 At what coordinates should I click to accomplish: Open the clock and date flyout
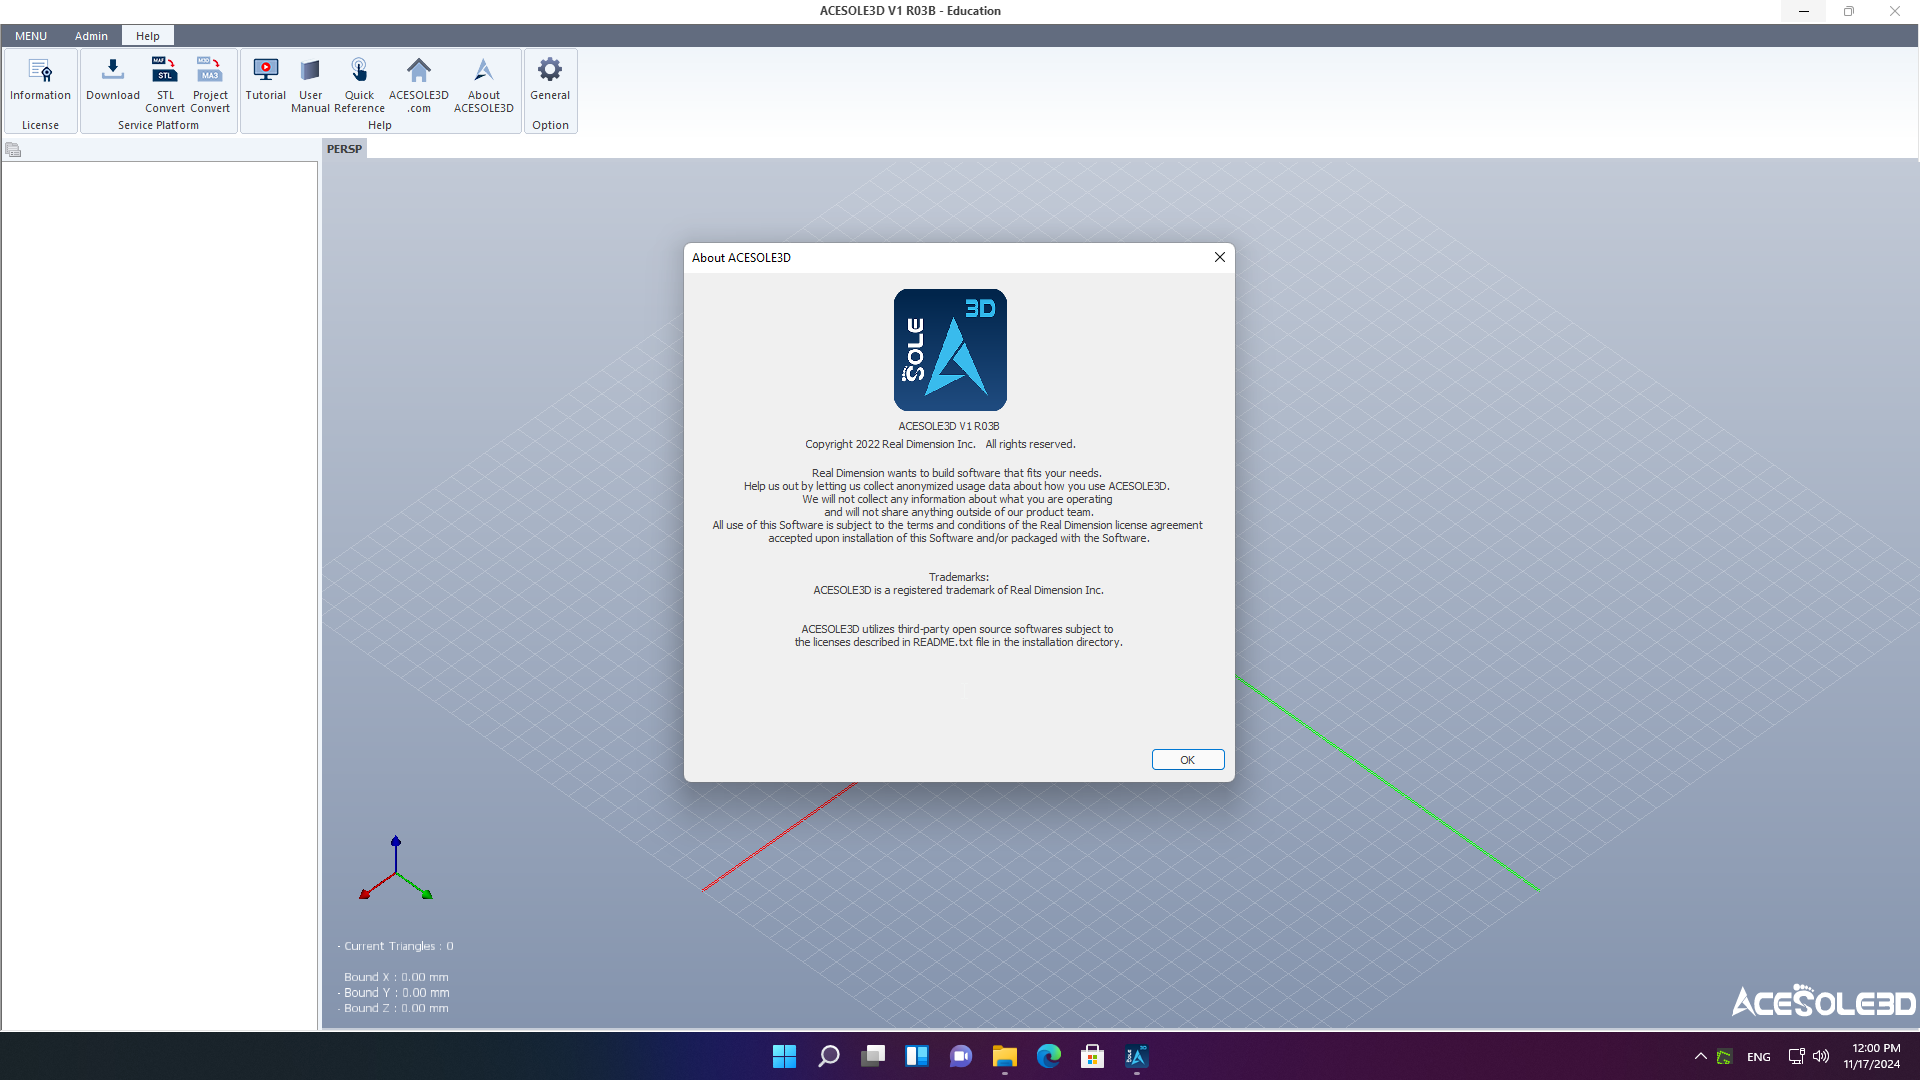[1872, 1056]
